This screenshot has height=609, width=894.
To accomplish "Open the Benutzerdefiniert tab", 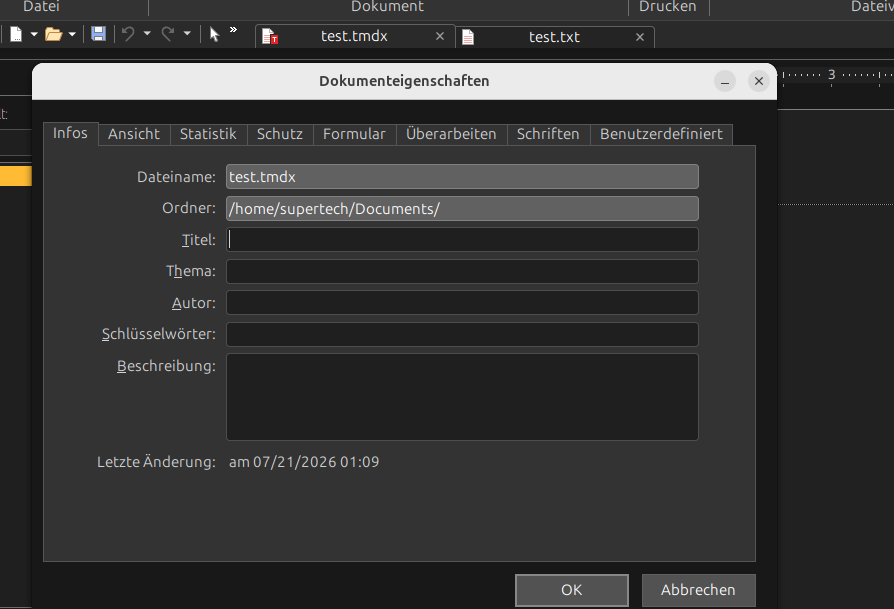I will pos(661,134).
